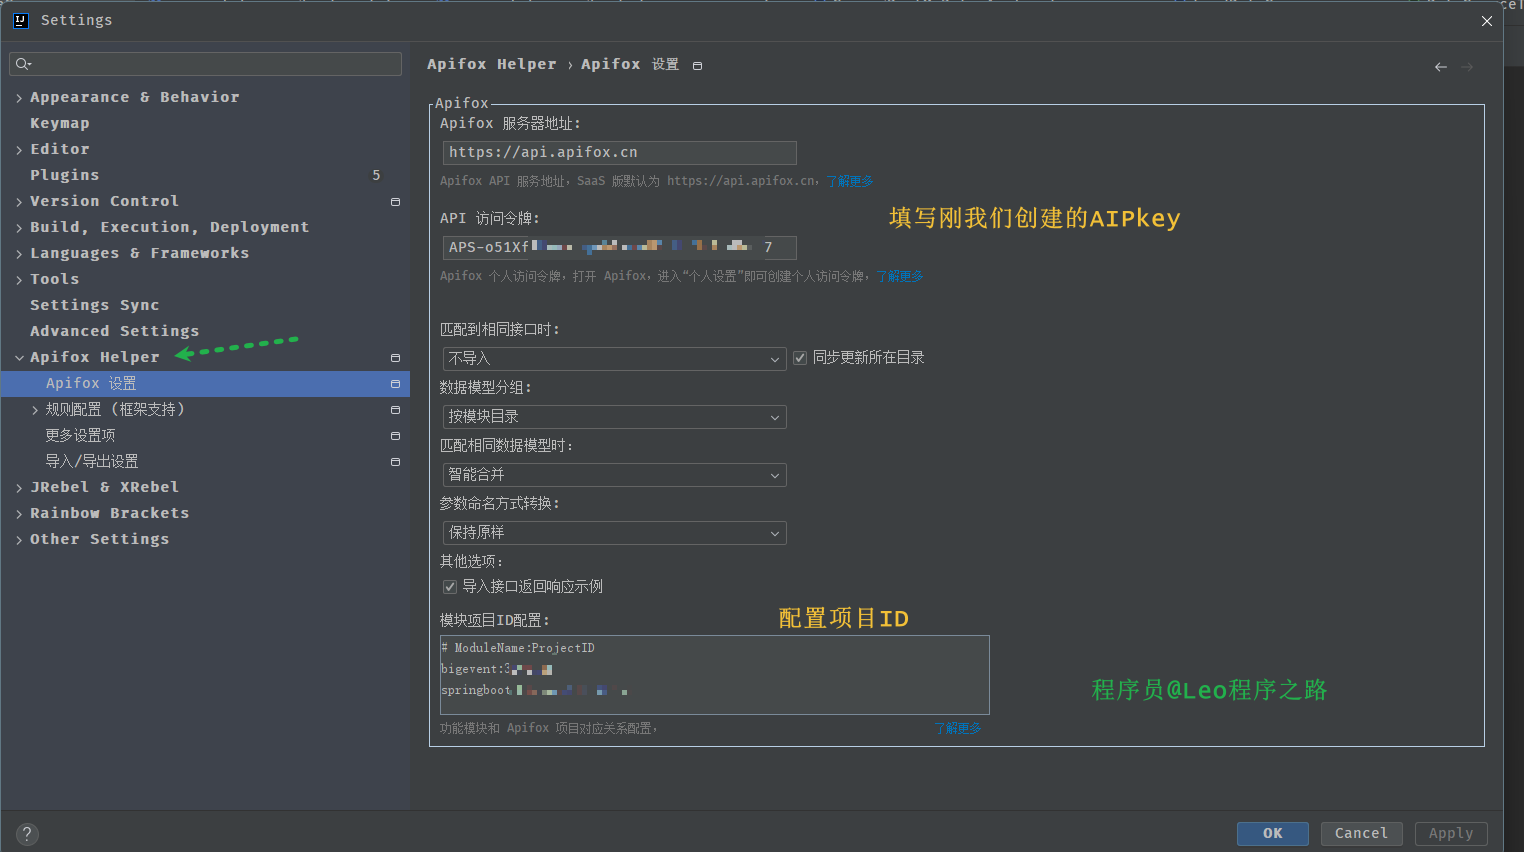Select Advanced Settings item

115,331
